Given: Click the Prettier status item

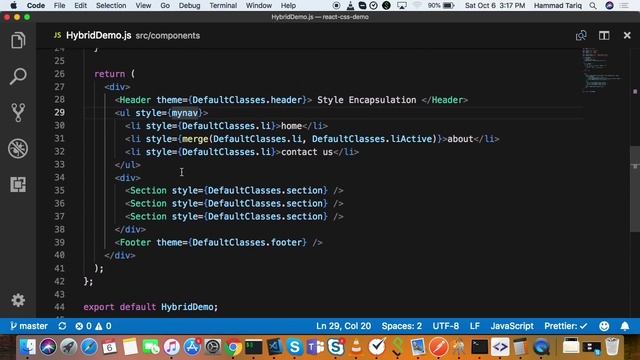Looking at the screenshot, I should pos(565,326).
